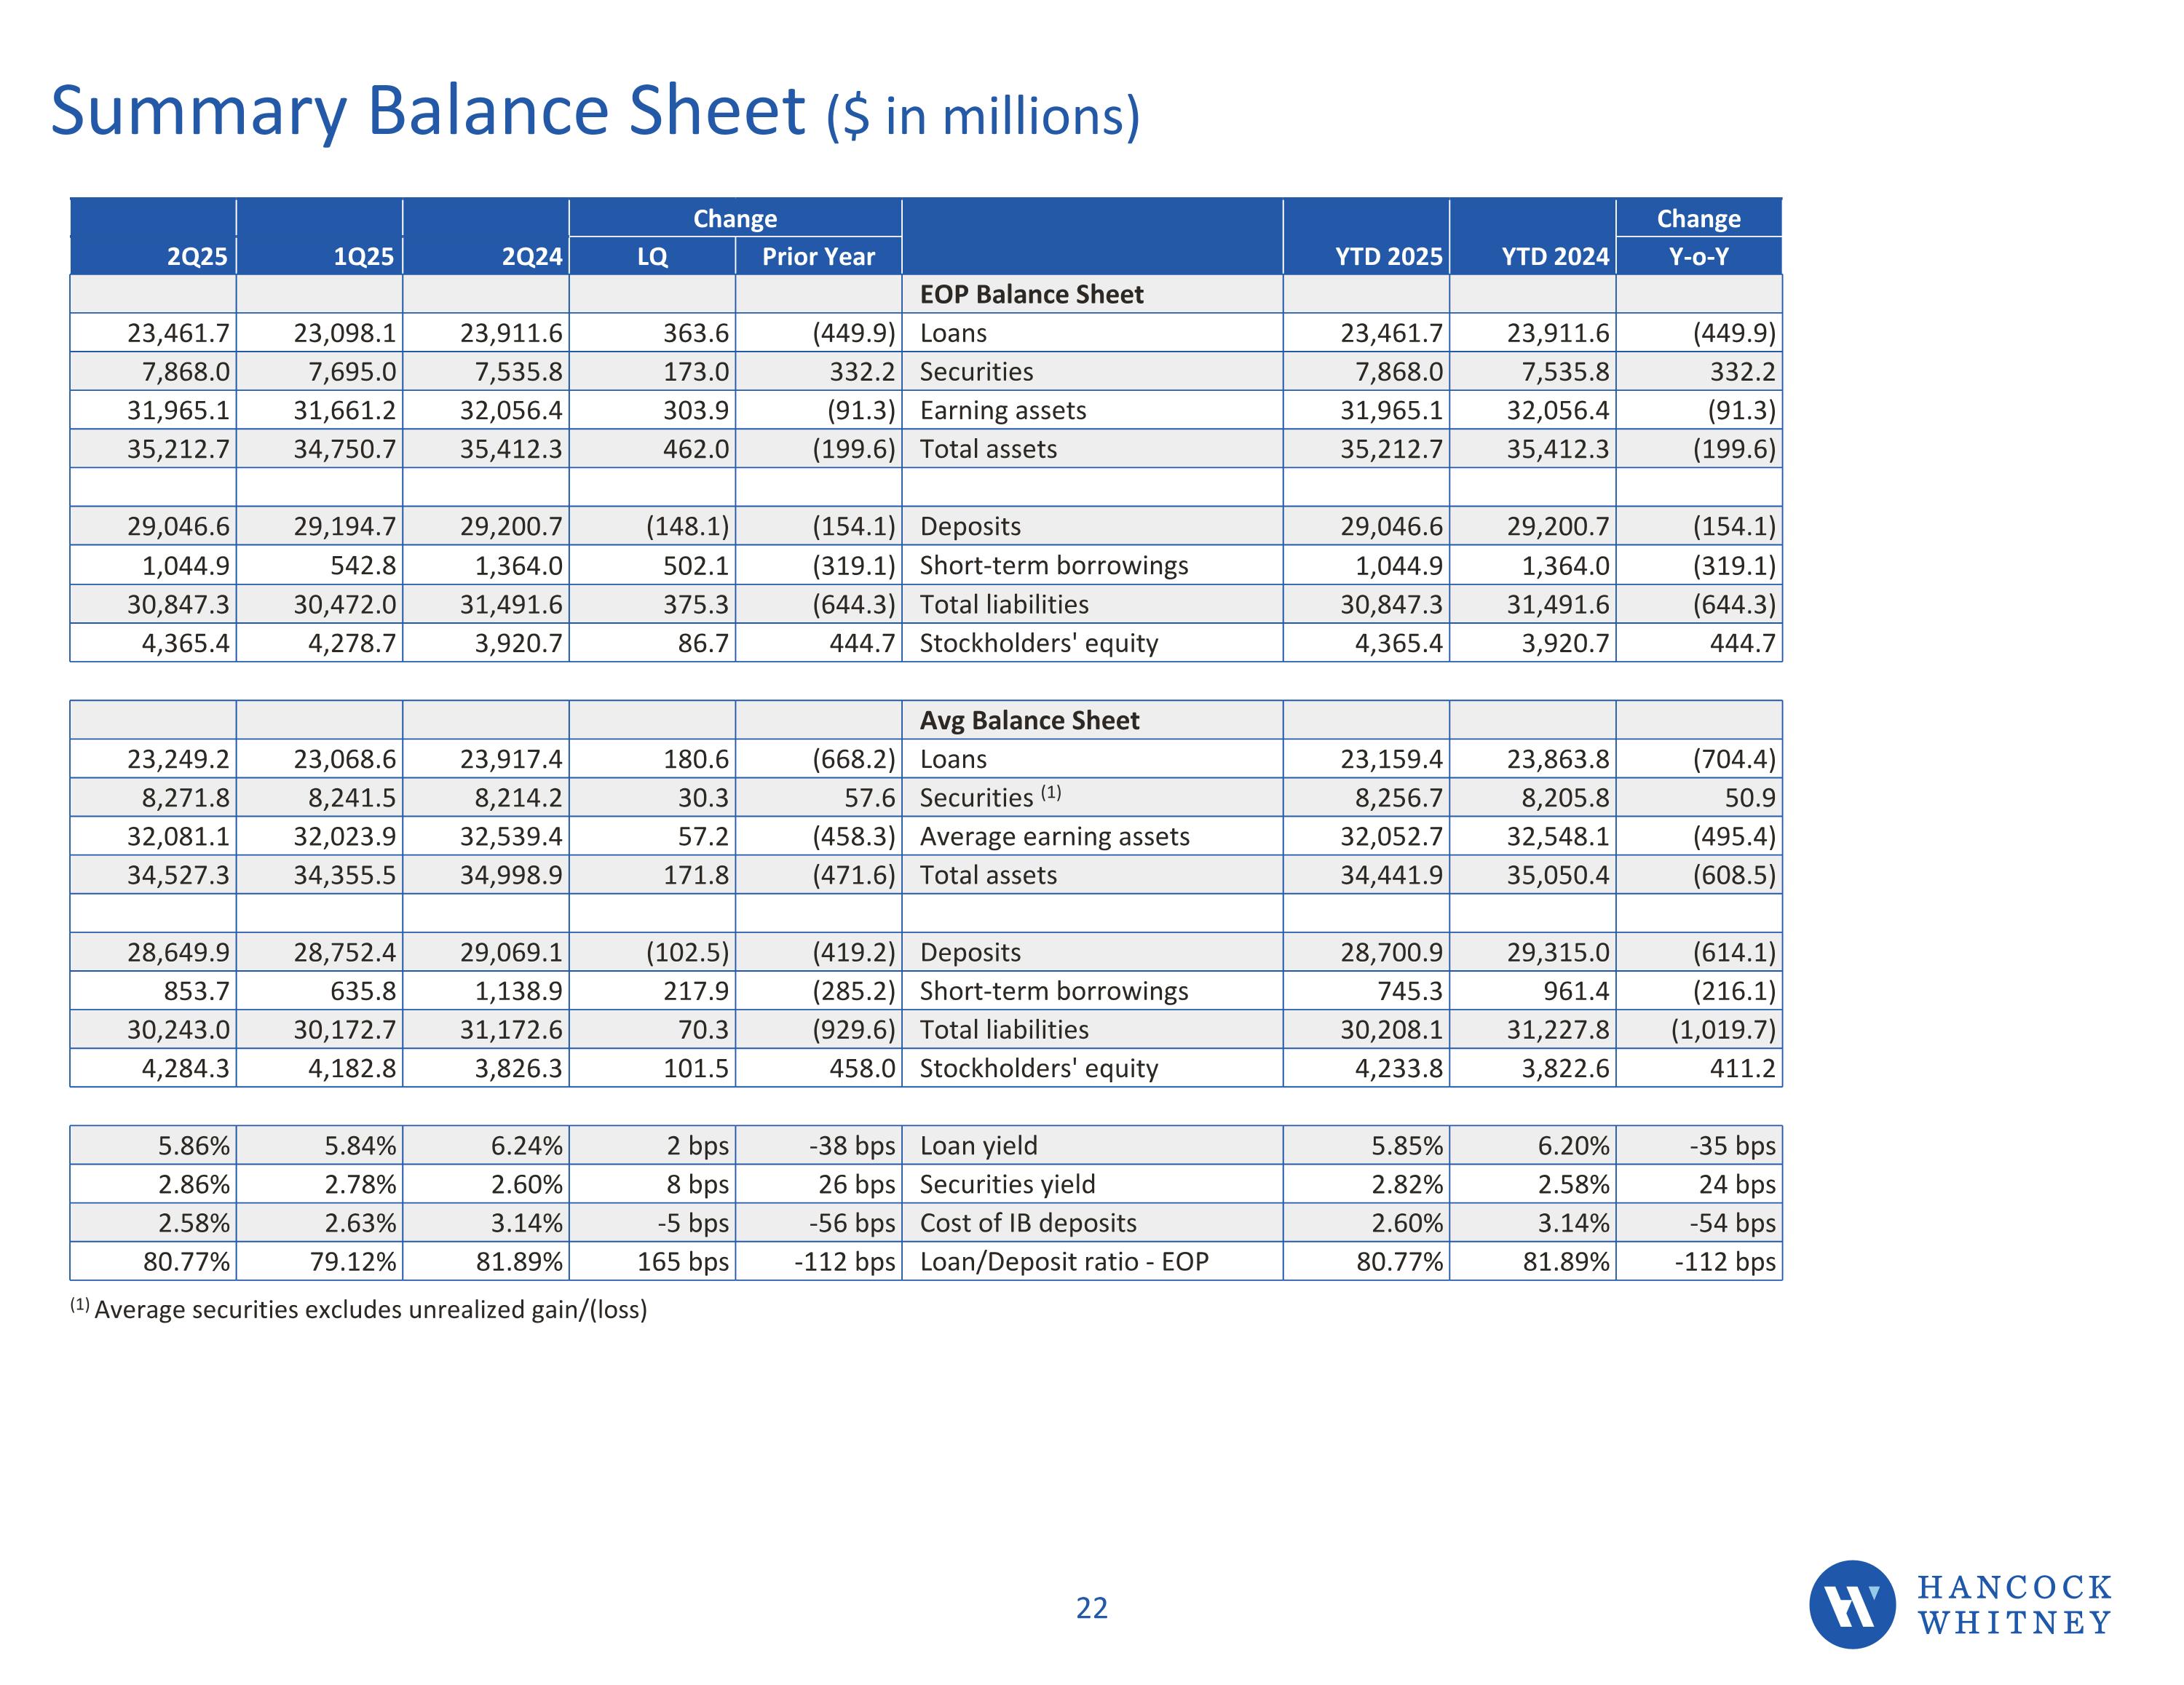Click the EOP Balance Sheet section label
The width and height of the screenshot is (2184, 1685).
pos(1031,295)
